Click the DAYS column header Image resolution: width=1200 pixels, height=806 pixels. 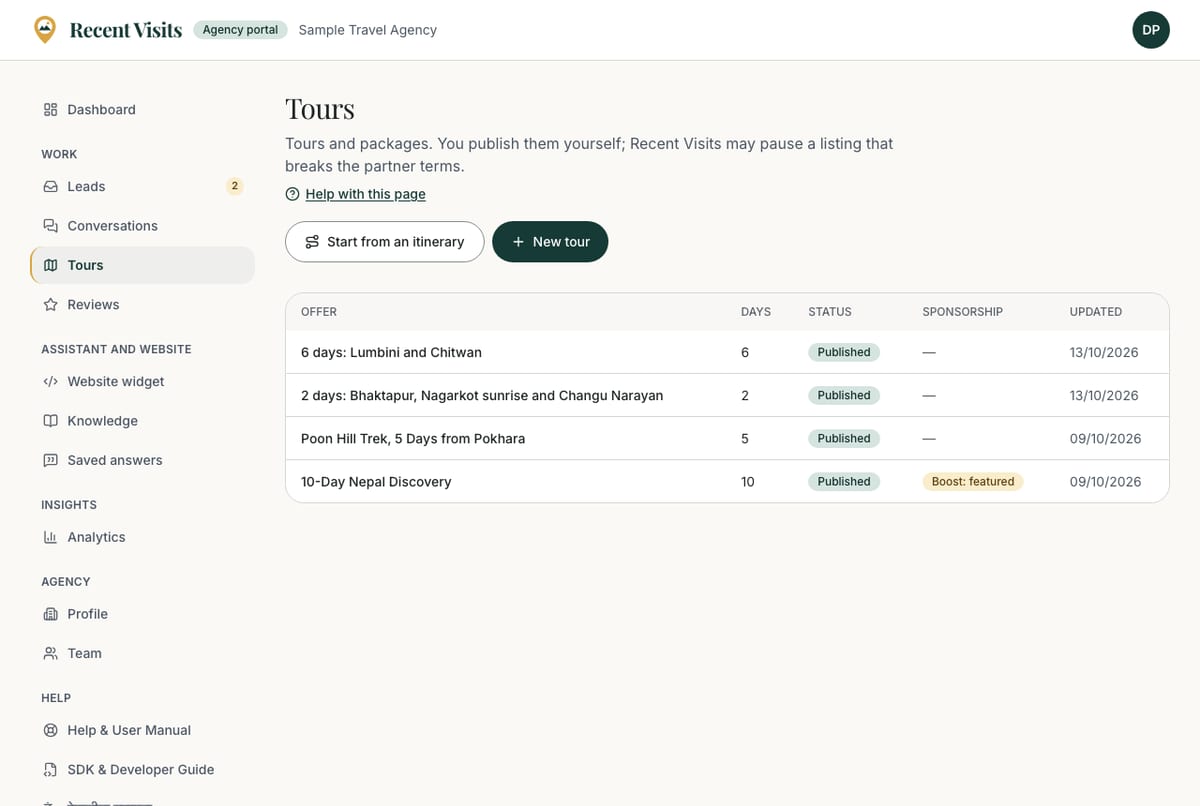[756, 312]
